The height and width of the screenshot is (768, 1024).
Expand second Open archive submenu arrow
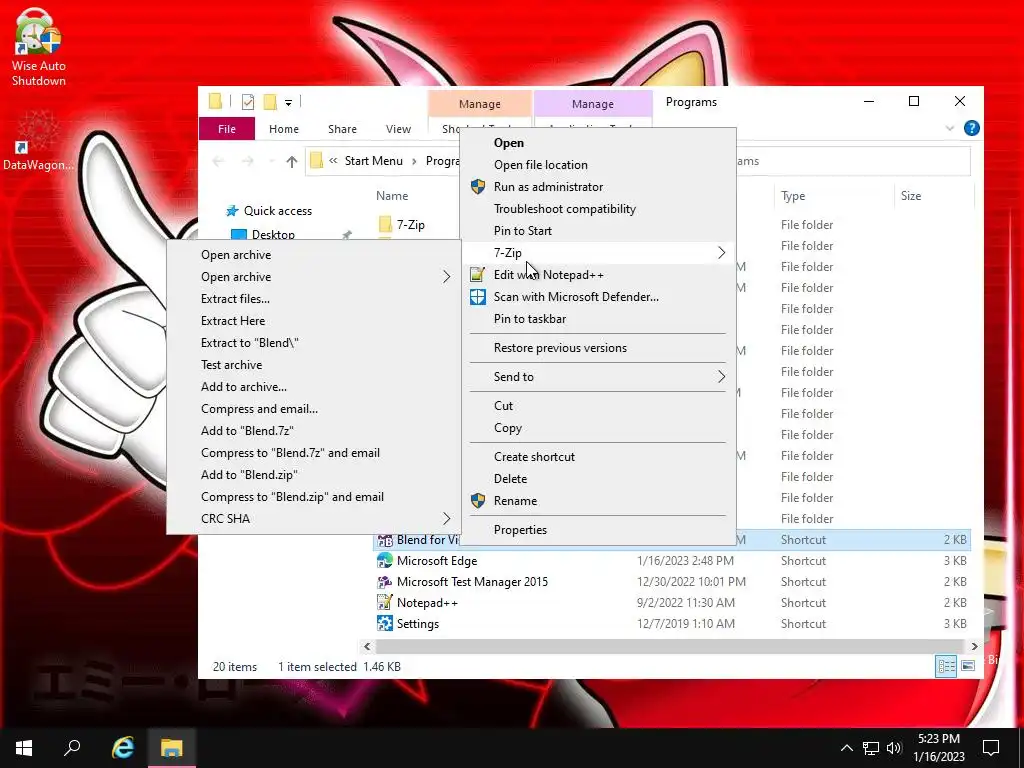(446, 277)
